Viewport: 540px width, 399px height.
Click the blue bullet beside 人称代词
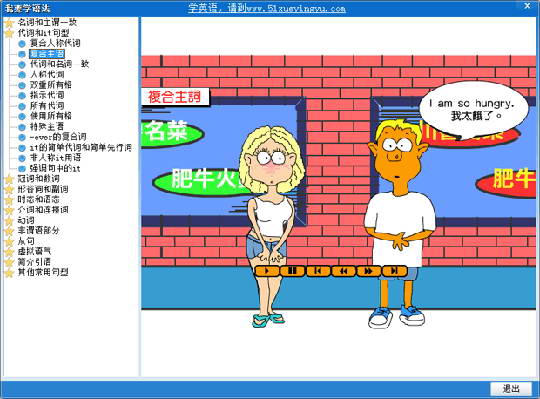(22, 75)
